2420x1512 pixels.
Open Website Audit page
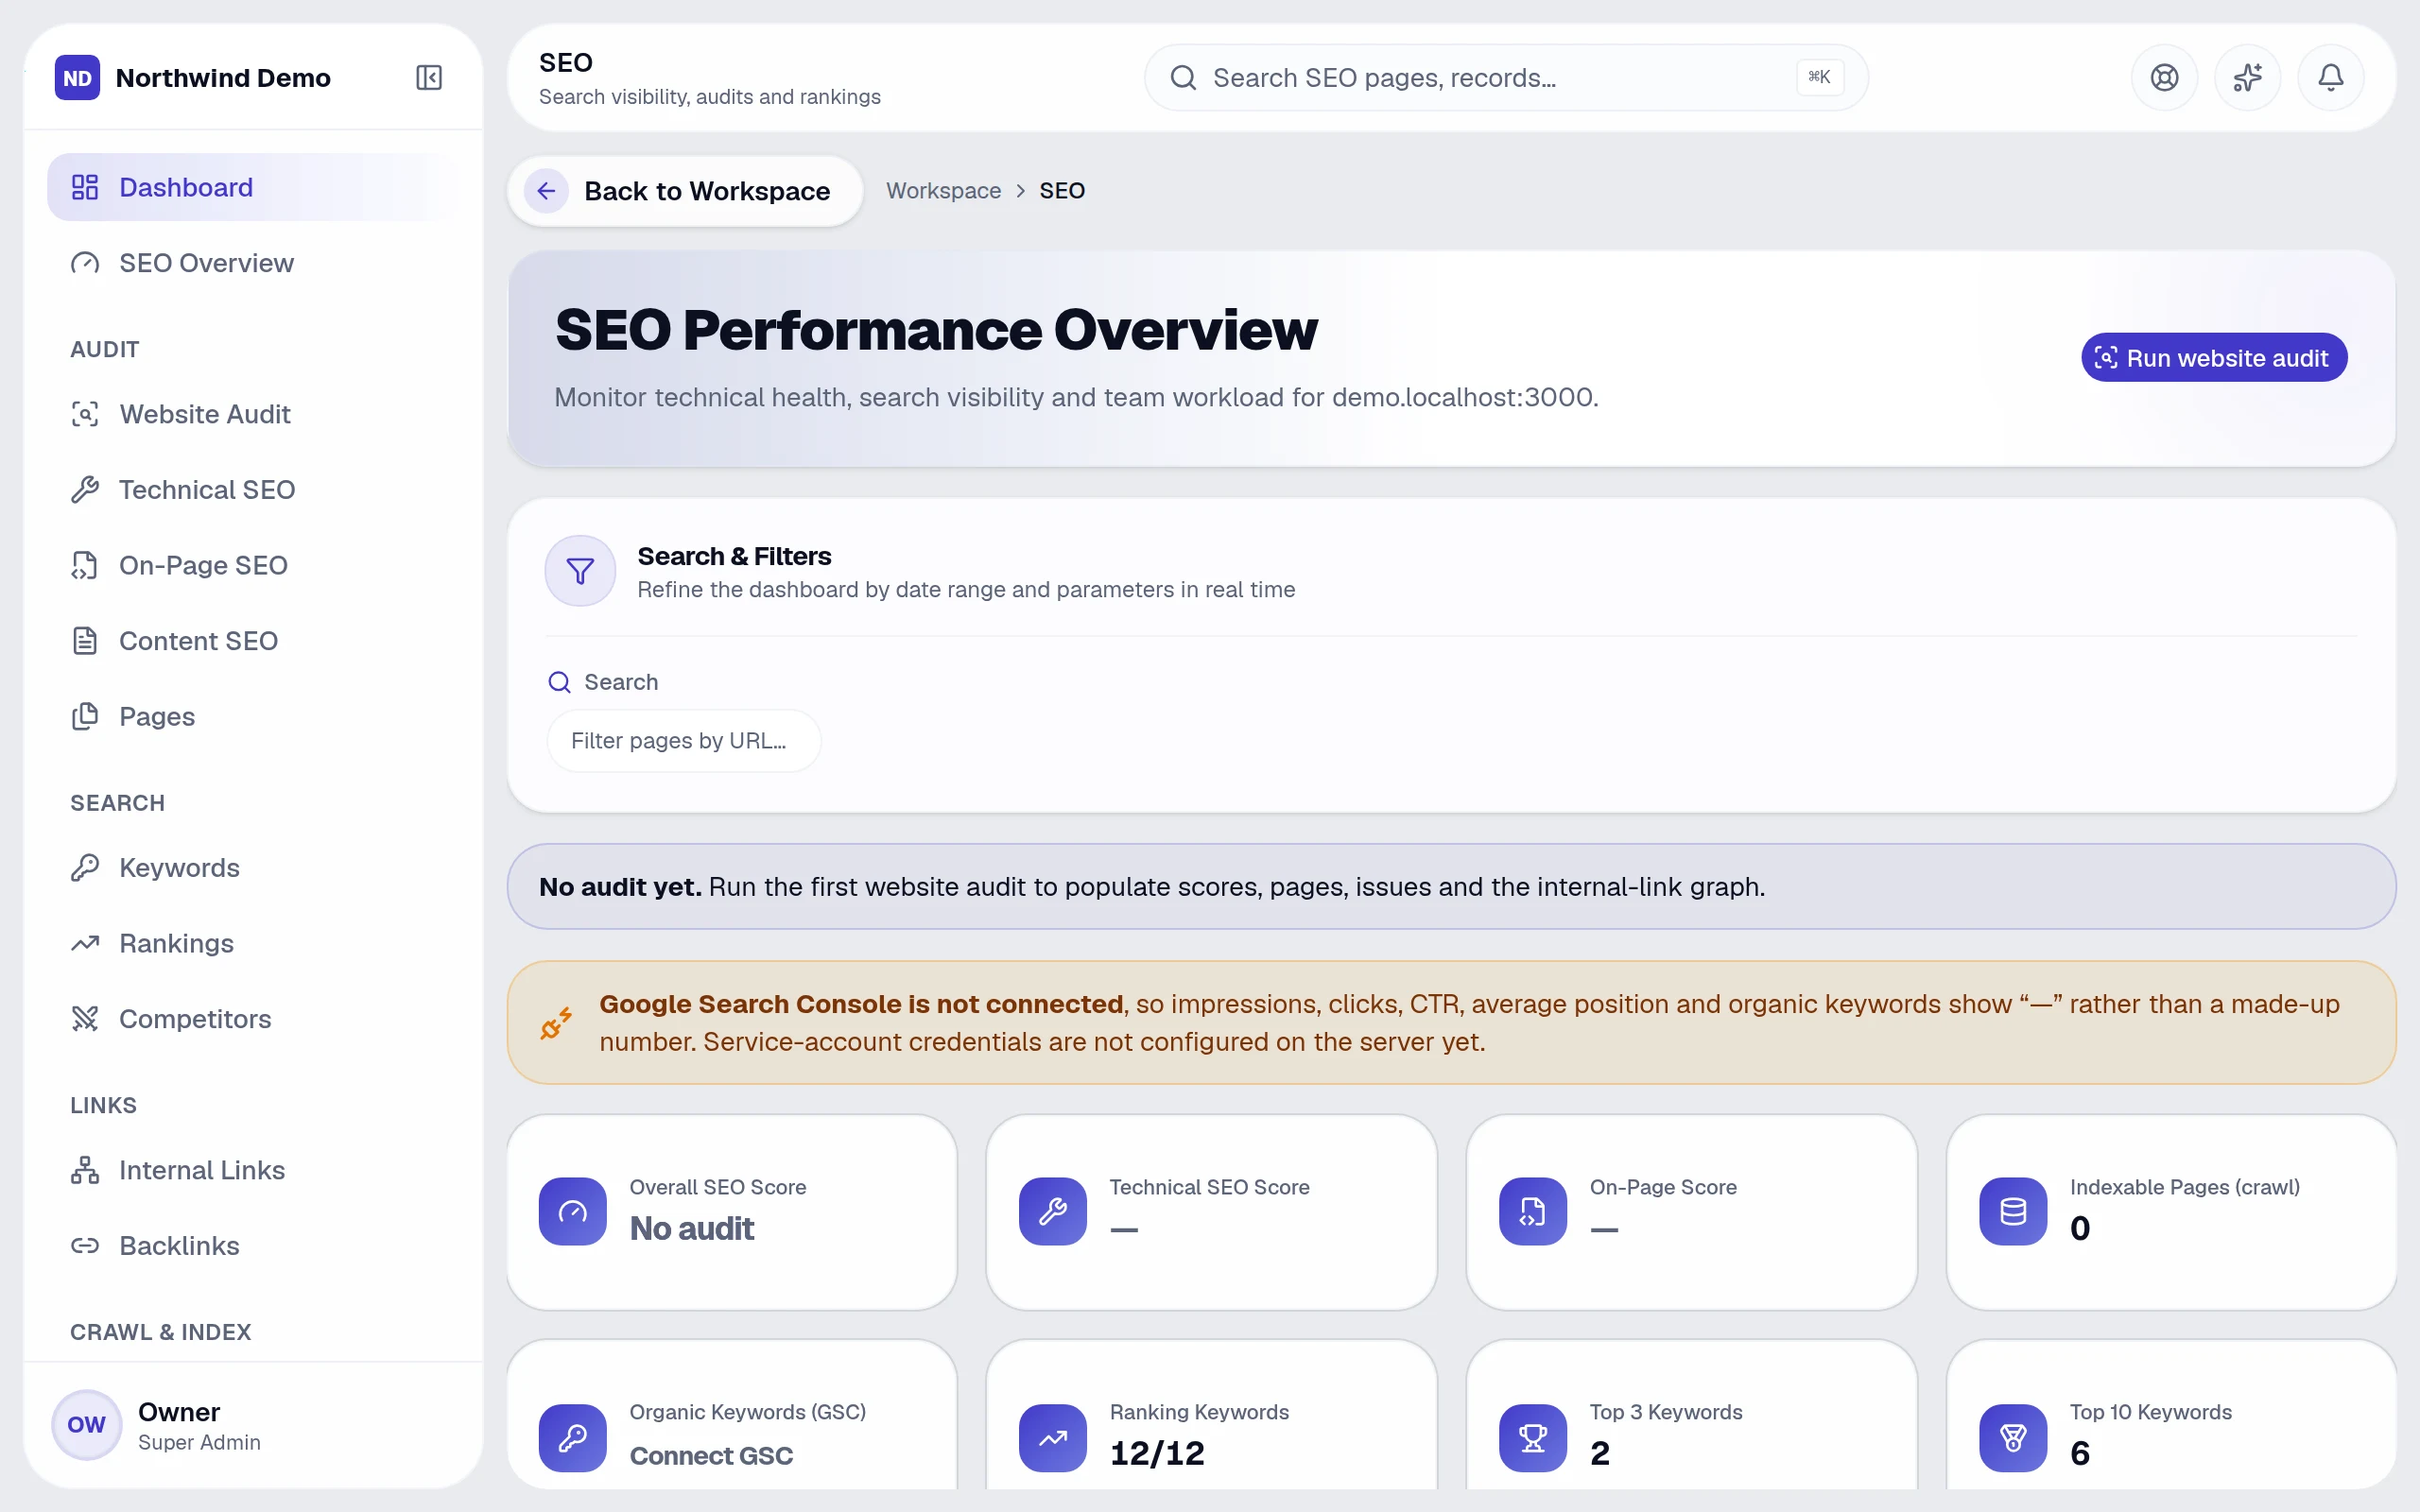point(254,414)
